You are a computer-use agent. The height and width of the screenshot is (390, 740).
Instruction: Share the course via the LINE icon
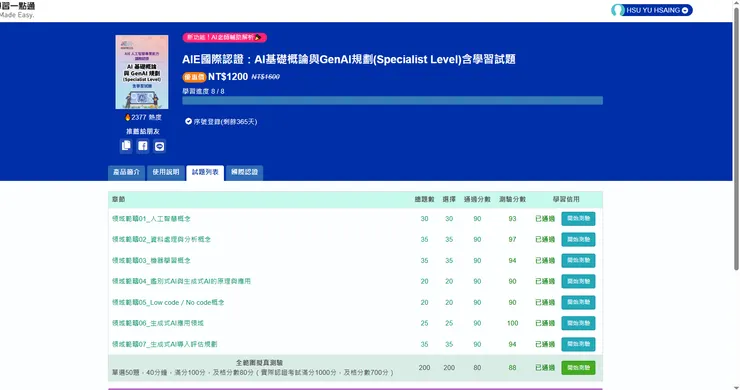click(160, 146)
